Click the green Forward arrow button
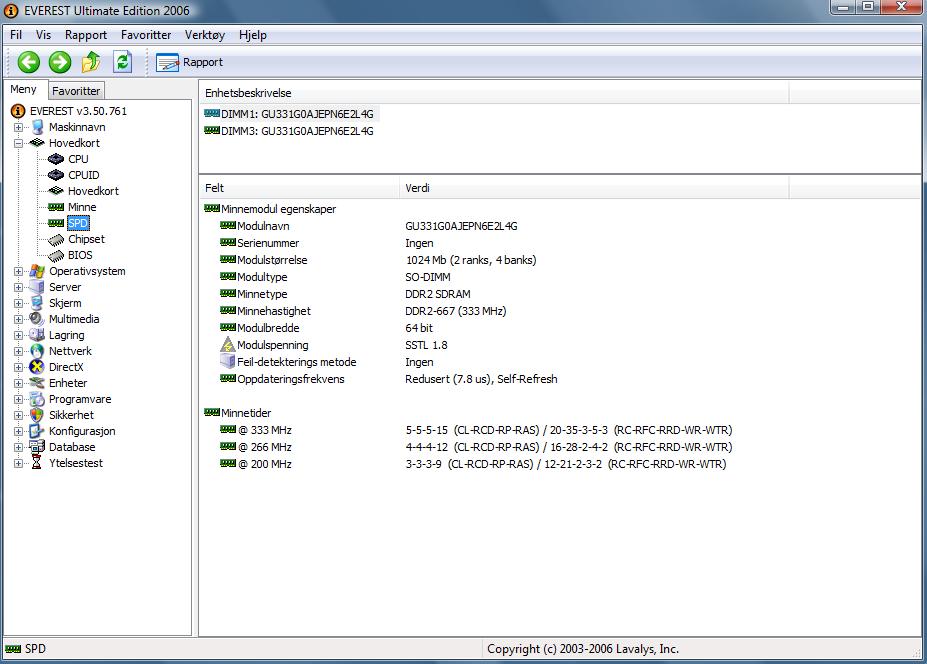 point(60,62)
